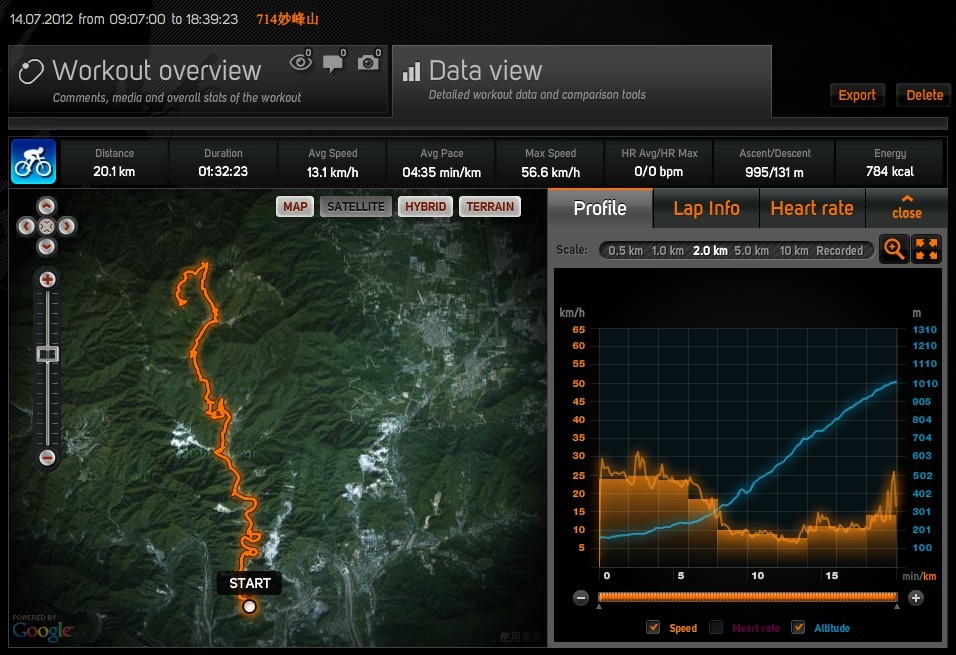Click the views eye icon
The width and height of the screenshot is (956, 655).
pos(299,62)
